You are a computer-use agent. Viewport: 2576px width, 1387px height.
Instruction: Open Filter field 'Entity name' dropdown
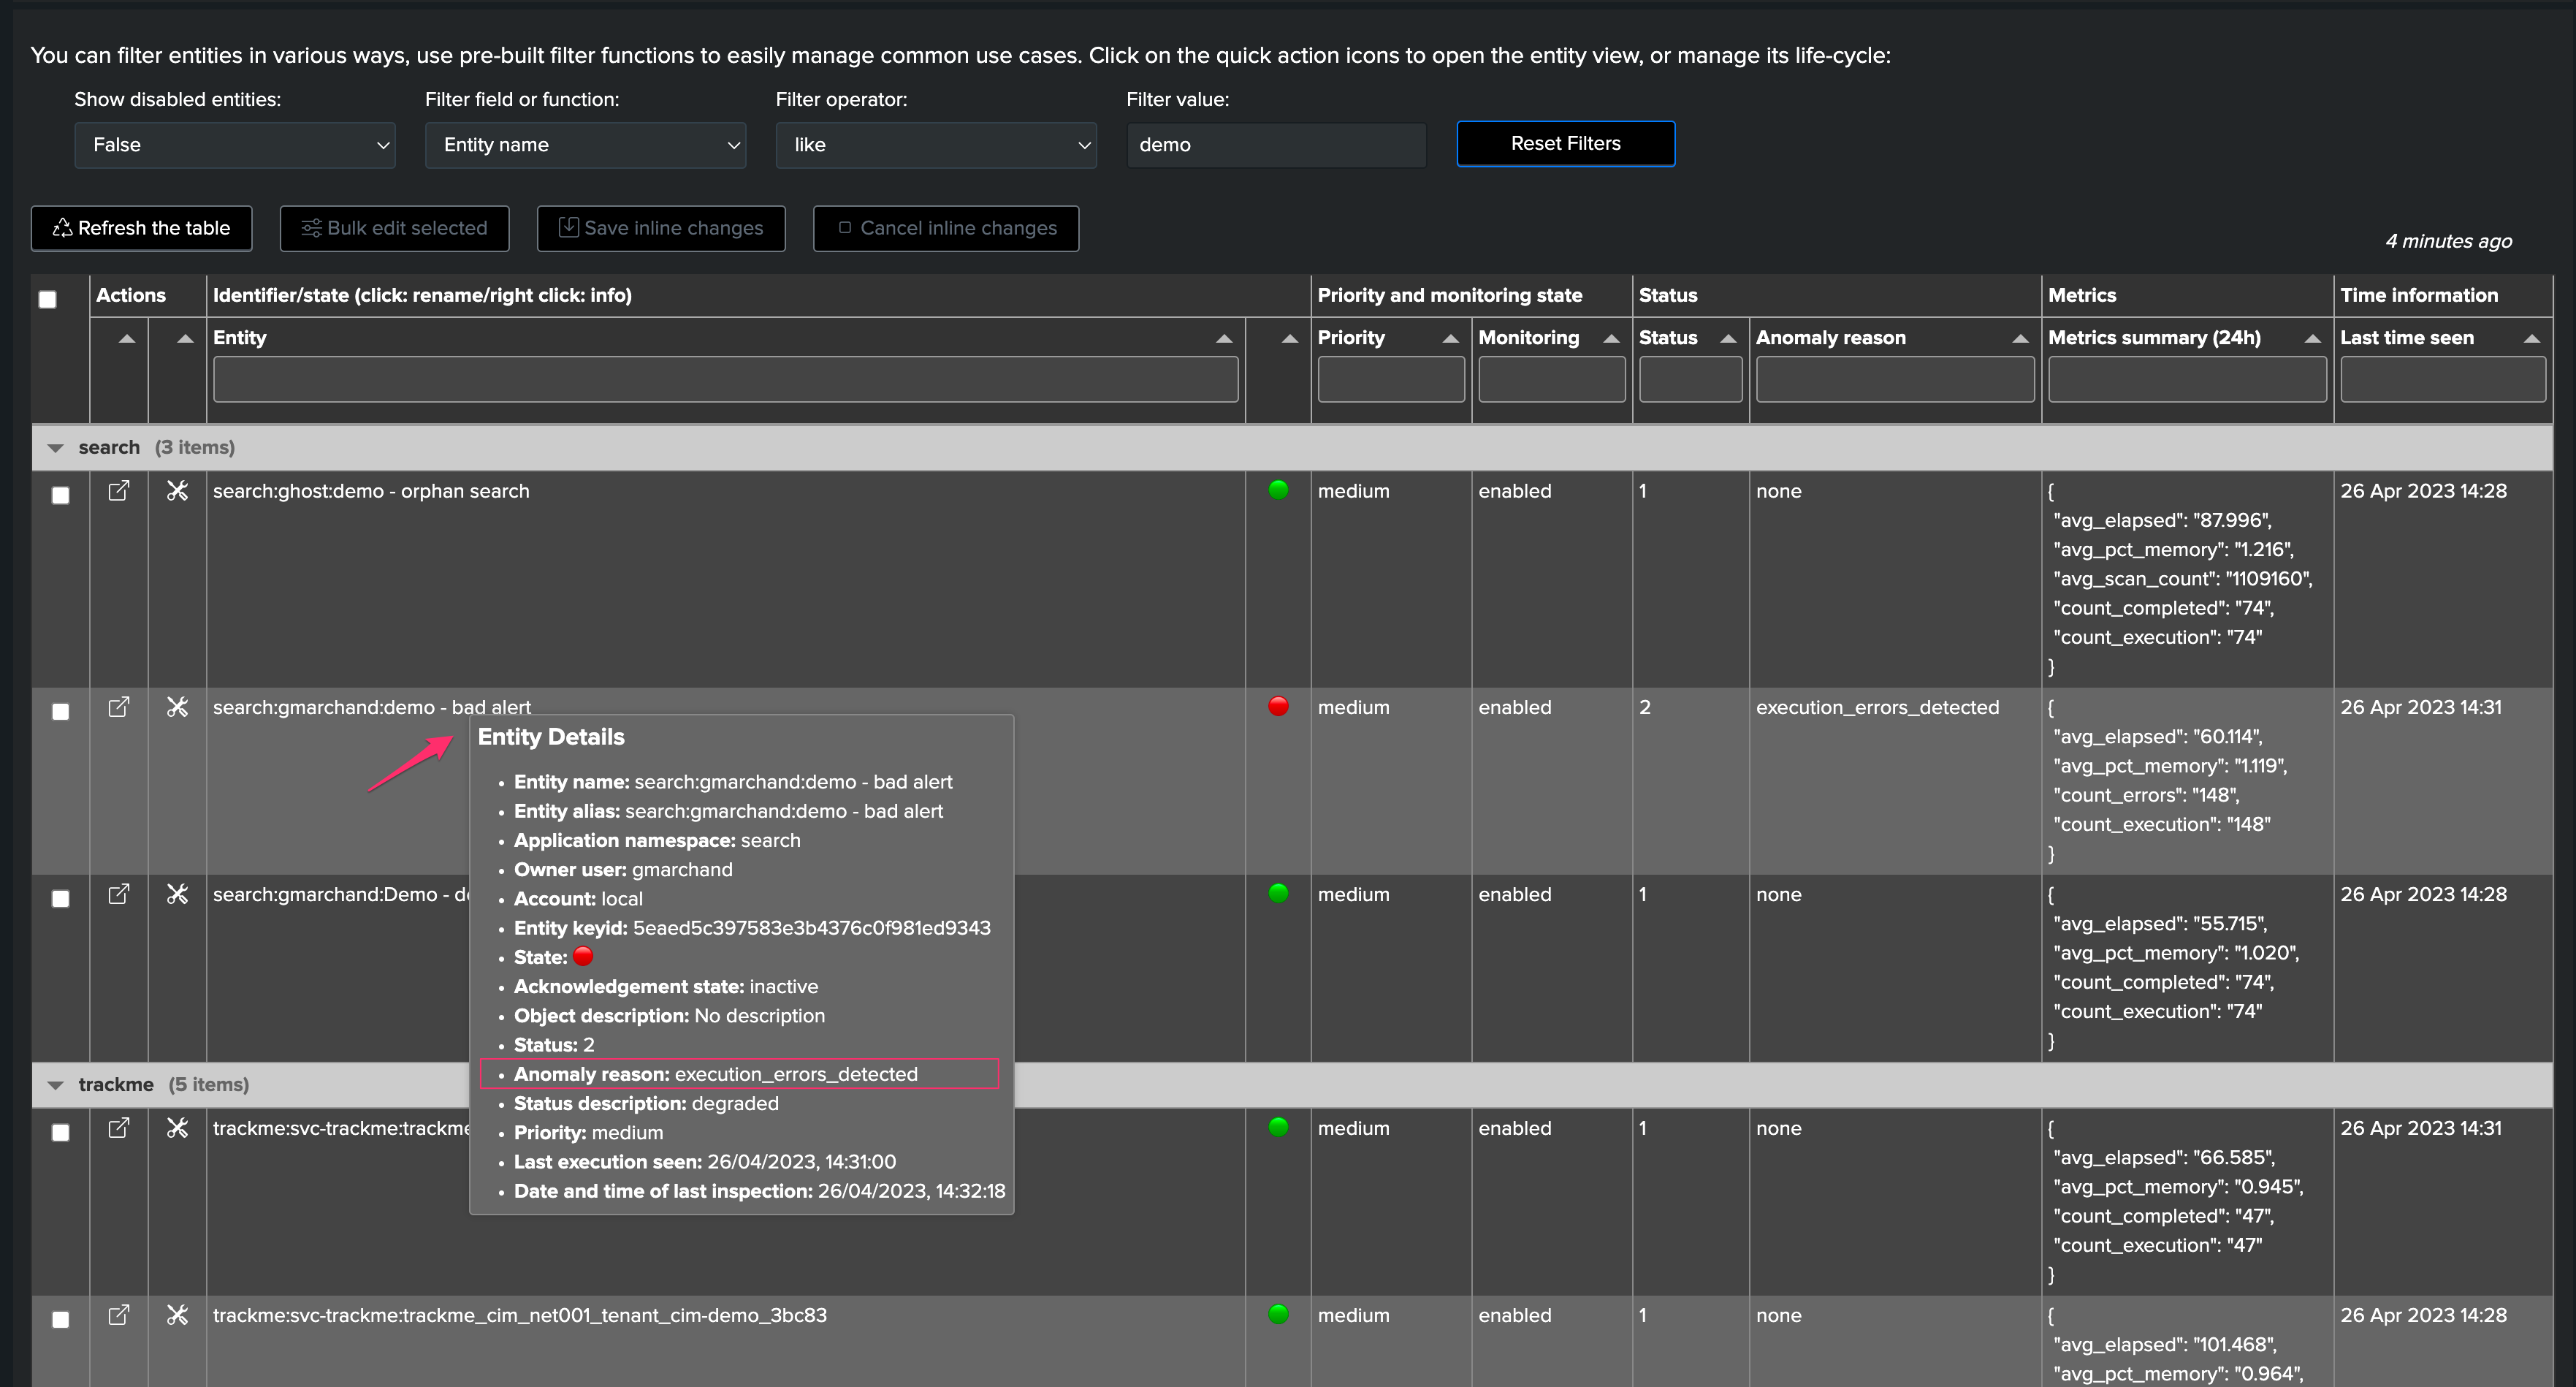(x=585, y=145)
